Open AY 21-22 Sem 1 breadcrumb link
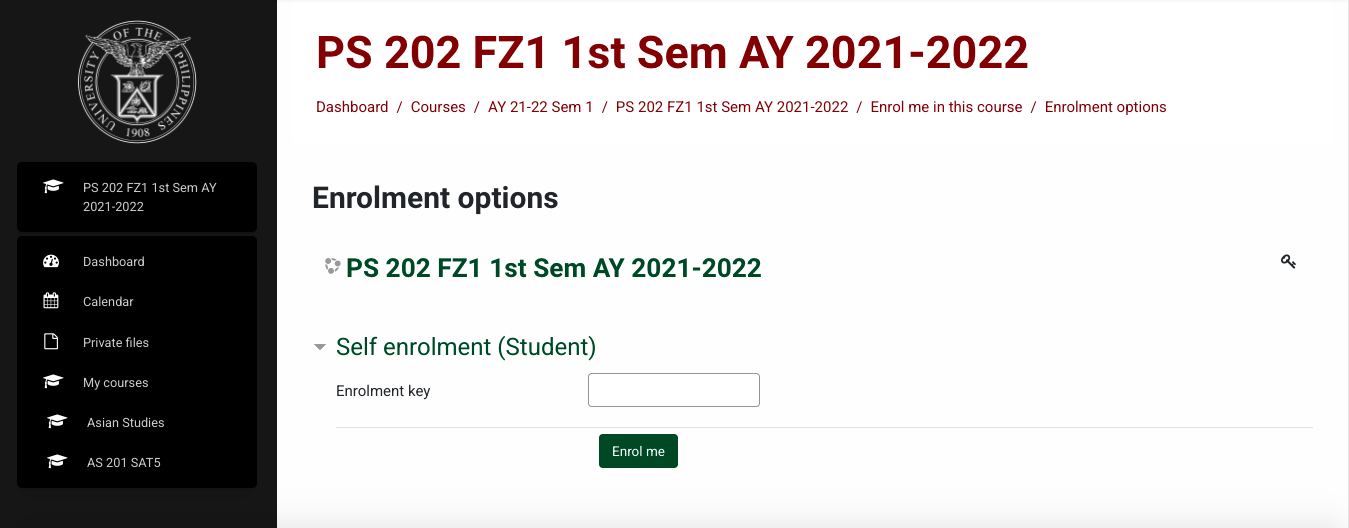 540,107
